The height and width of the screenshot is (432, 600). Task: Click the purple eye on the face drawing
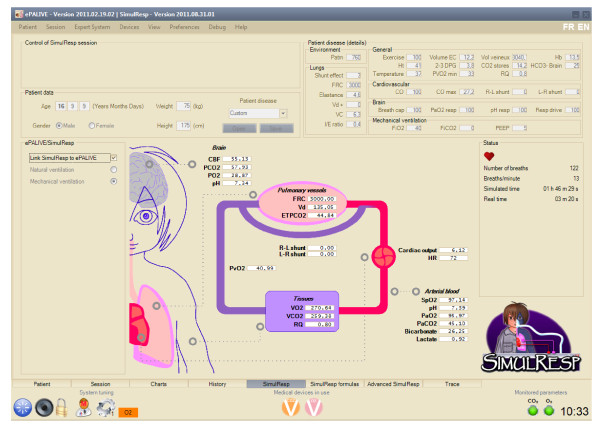(x=146, y=217)
